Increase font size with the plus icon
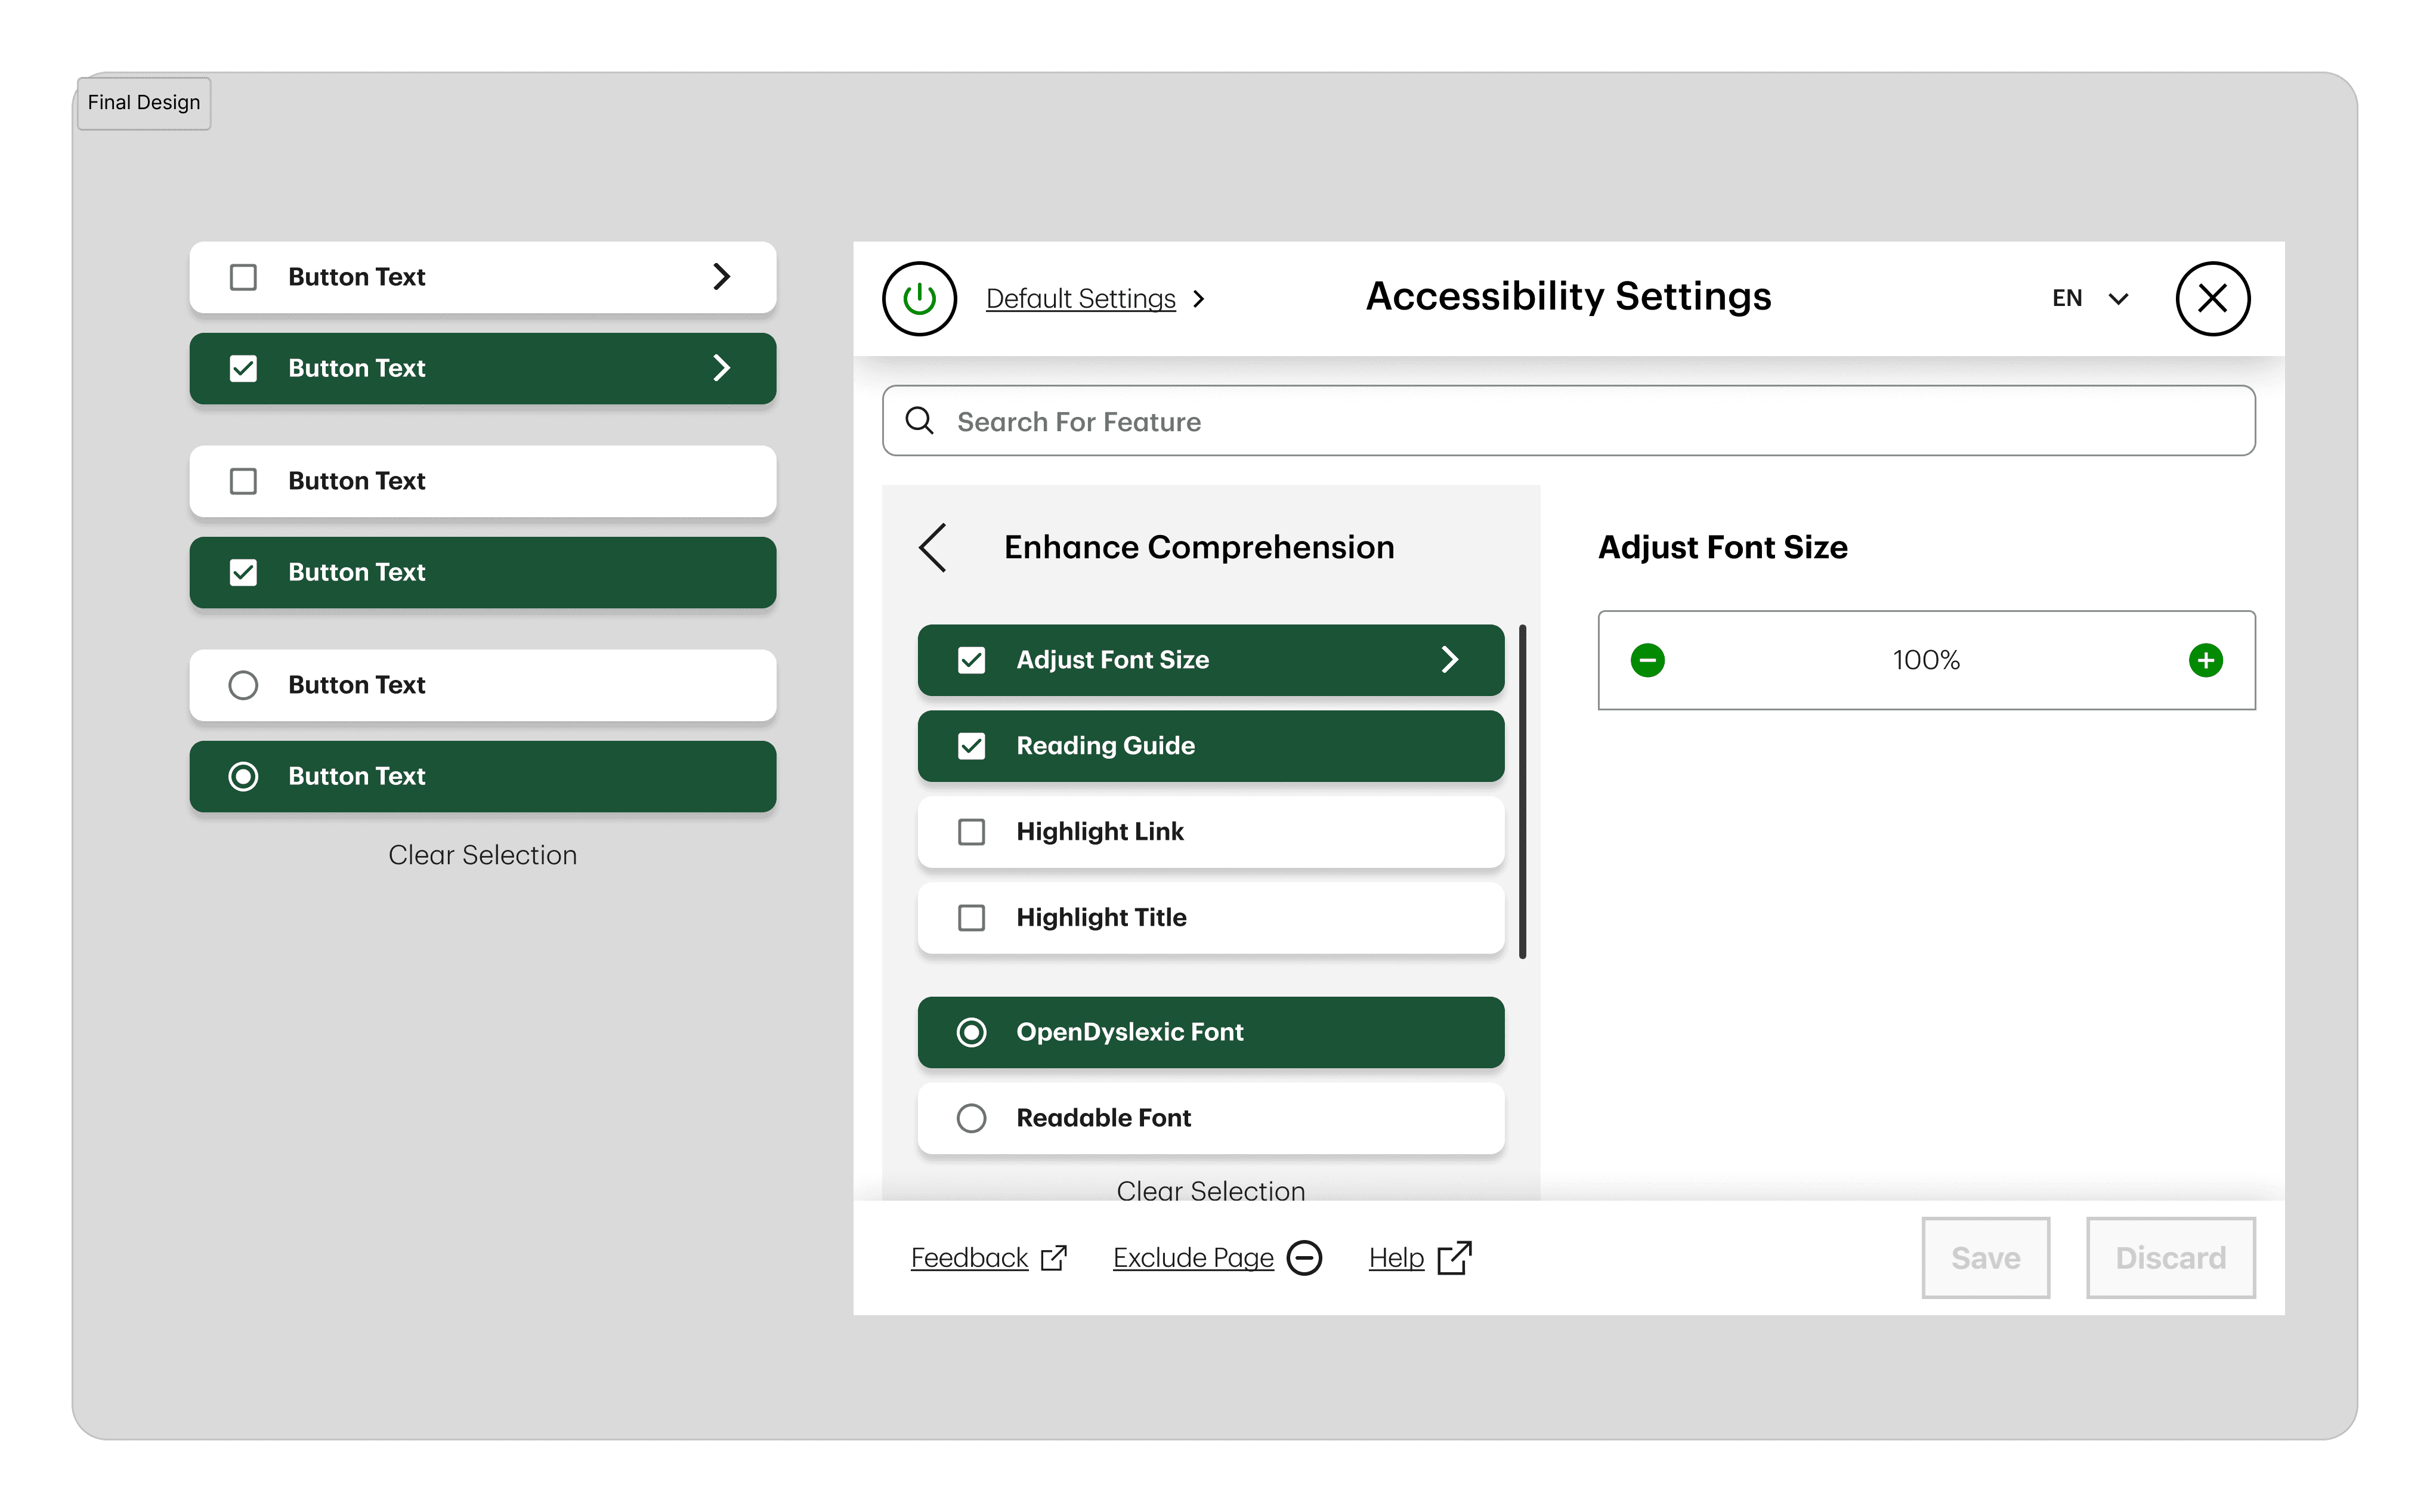The width and height of the screenshot is (2430, 1512). point(2205,660)
